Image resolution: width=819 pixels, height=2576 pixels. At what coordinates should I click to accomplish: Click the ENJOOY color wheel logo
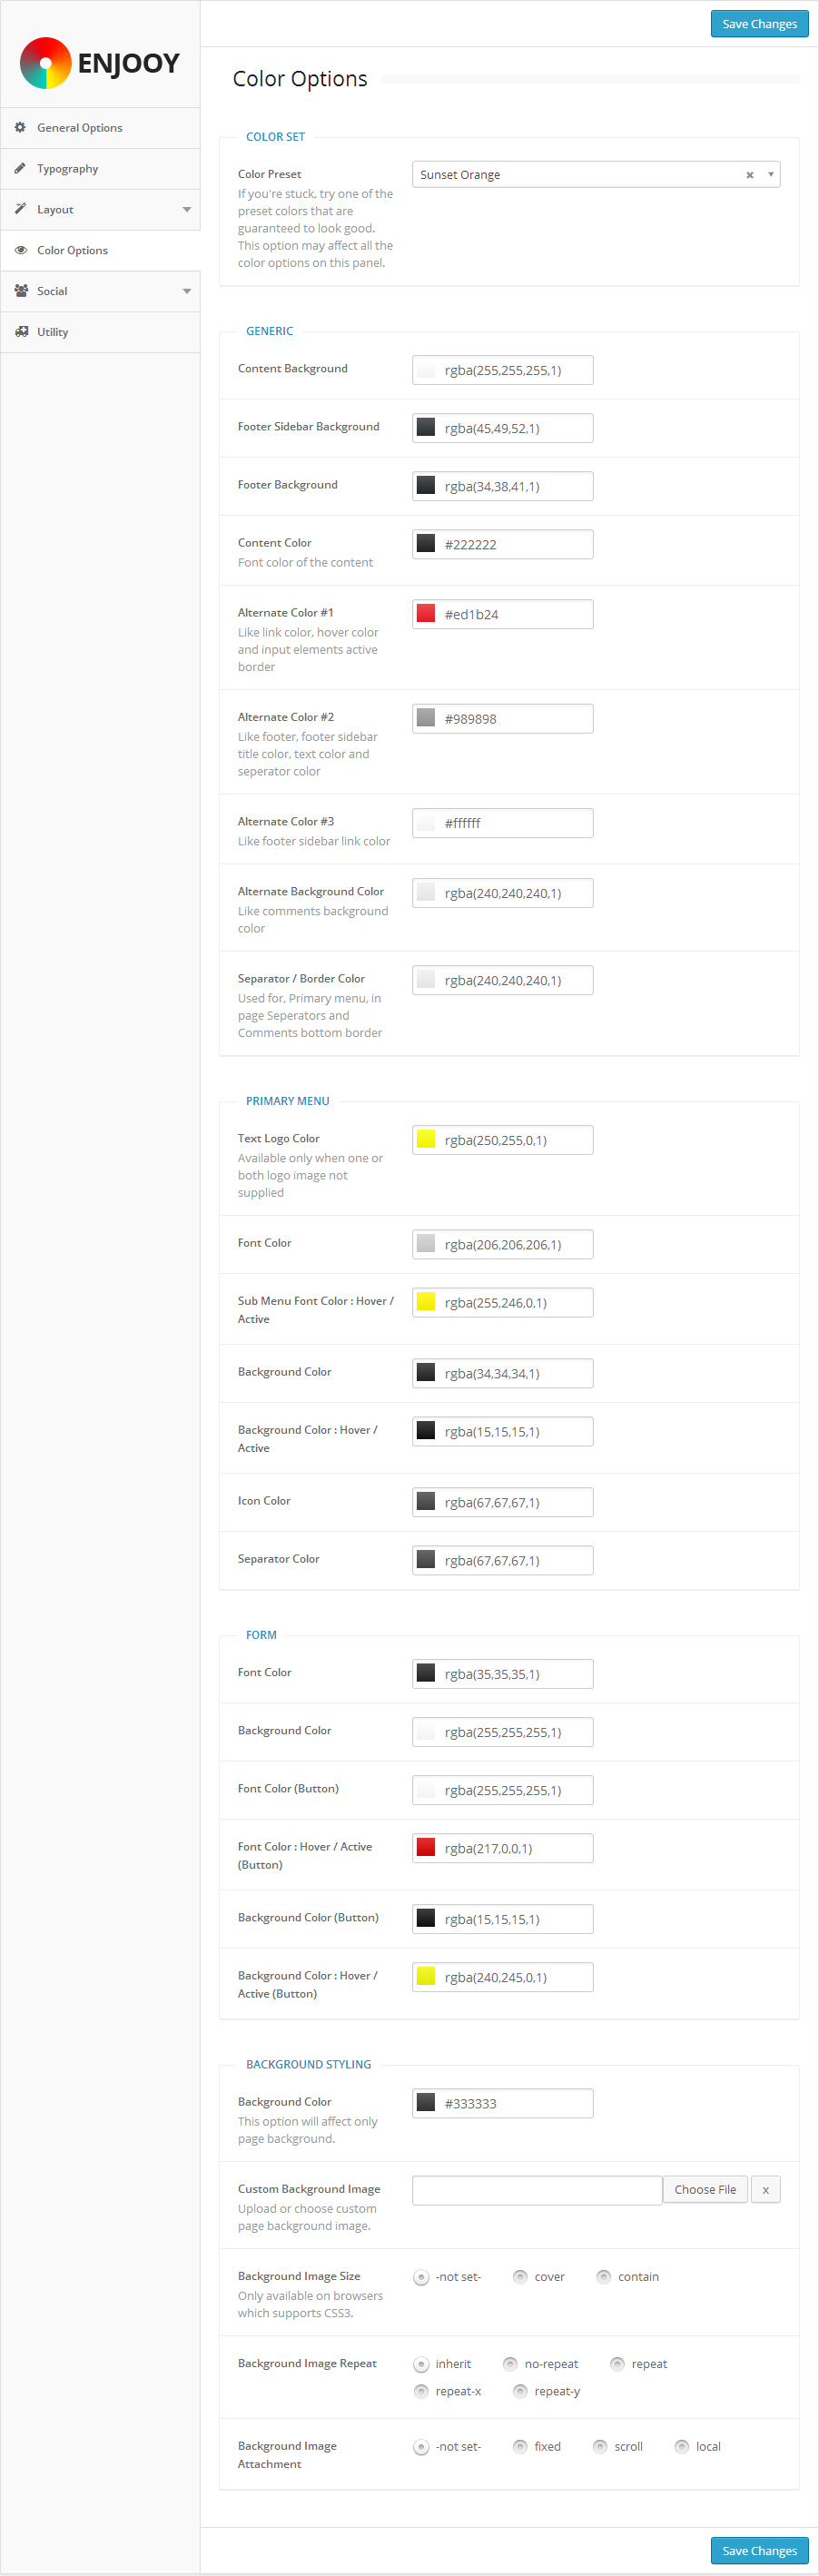(45, 63)
